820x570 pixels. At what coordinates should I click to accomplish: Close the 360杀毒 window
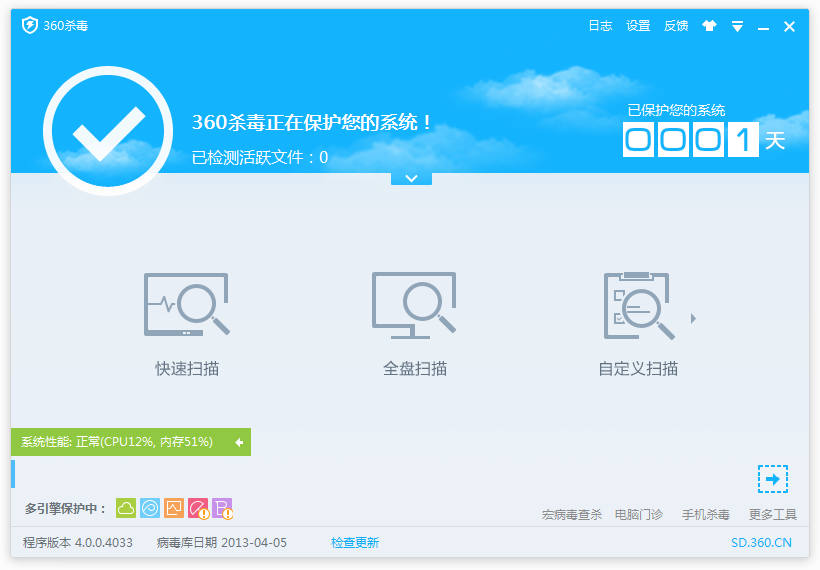[789, 26]
